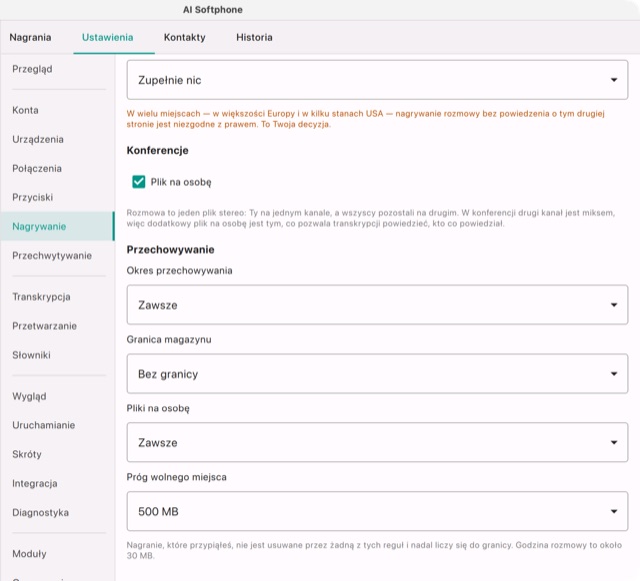The width and height of the screenshot is (640, 581).
Task: Go to the Historia tab
Action: pyautogui.click(x=254, y=37)
